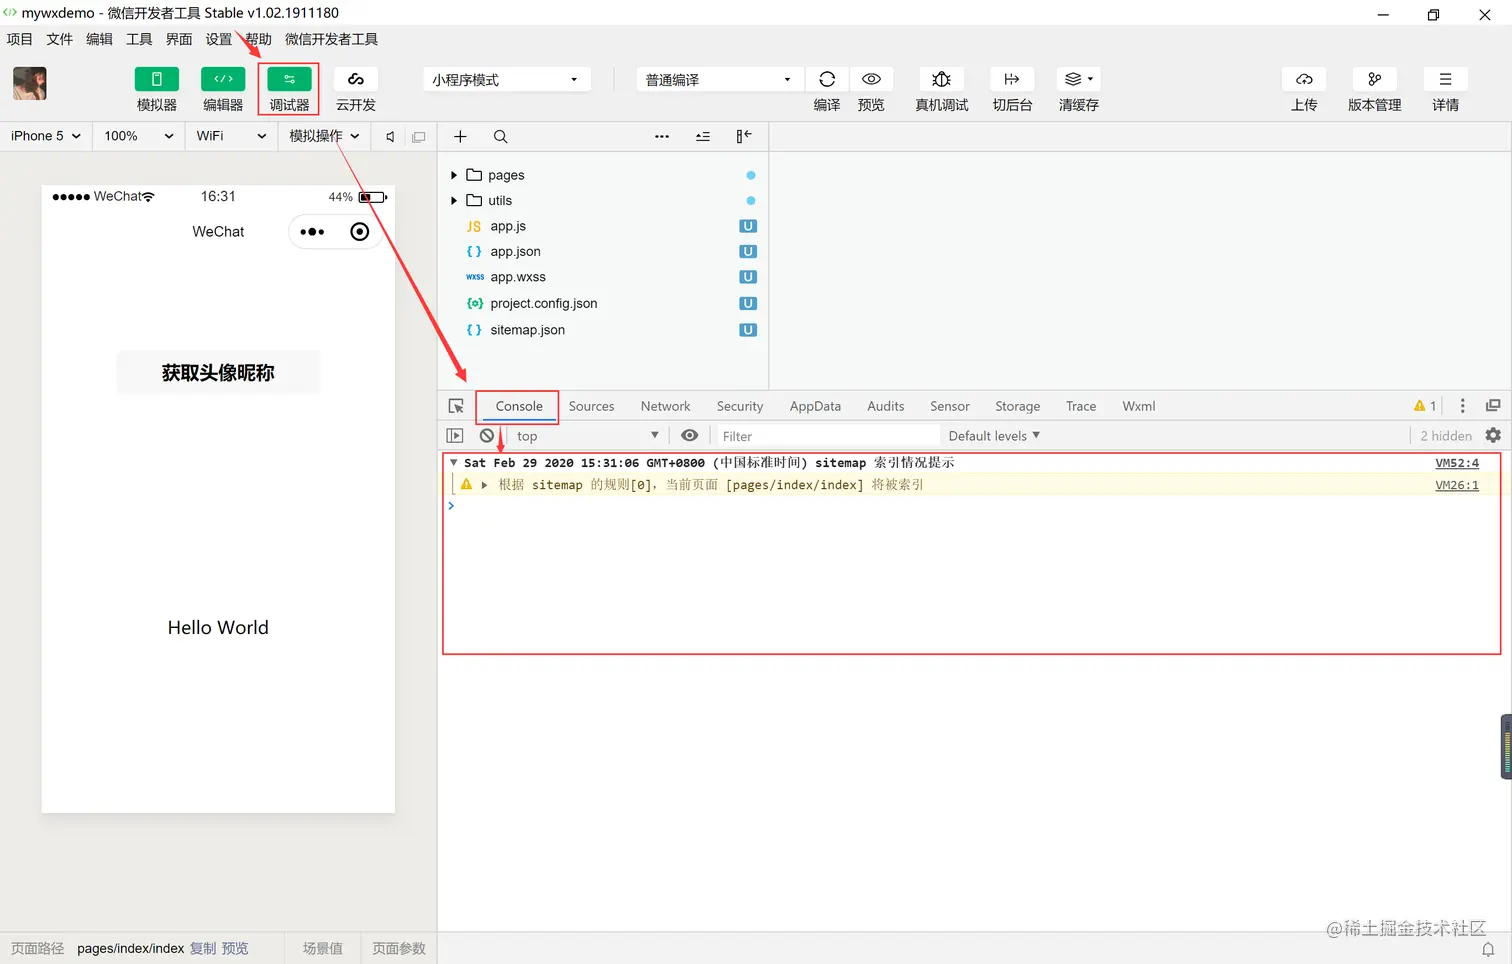Screen dimensions: 1512x964
Task: Toggle the console sidebar icon
Action: 455,436
